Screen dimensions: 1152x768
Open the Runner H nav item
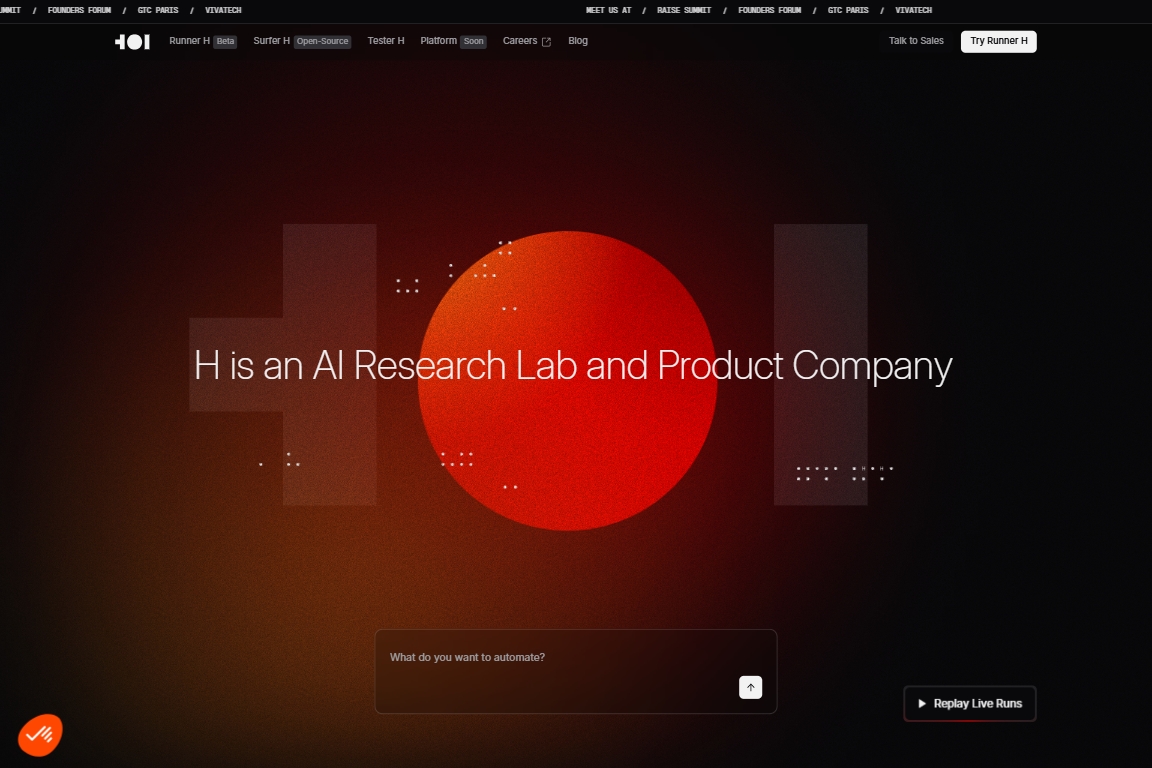click(189, 41)
